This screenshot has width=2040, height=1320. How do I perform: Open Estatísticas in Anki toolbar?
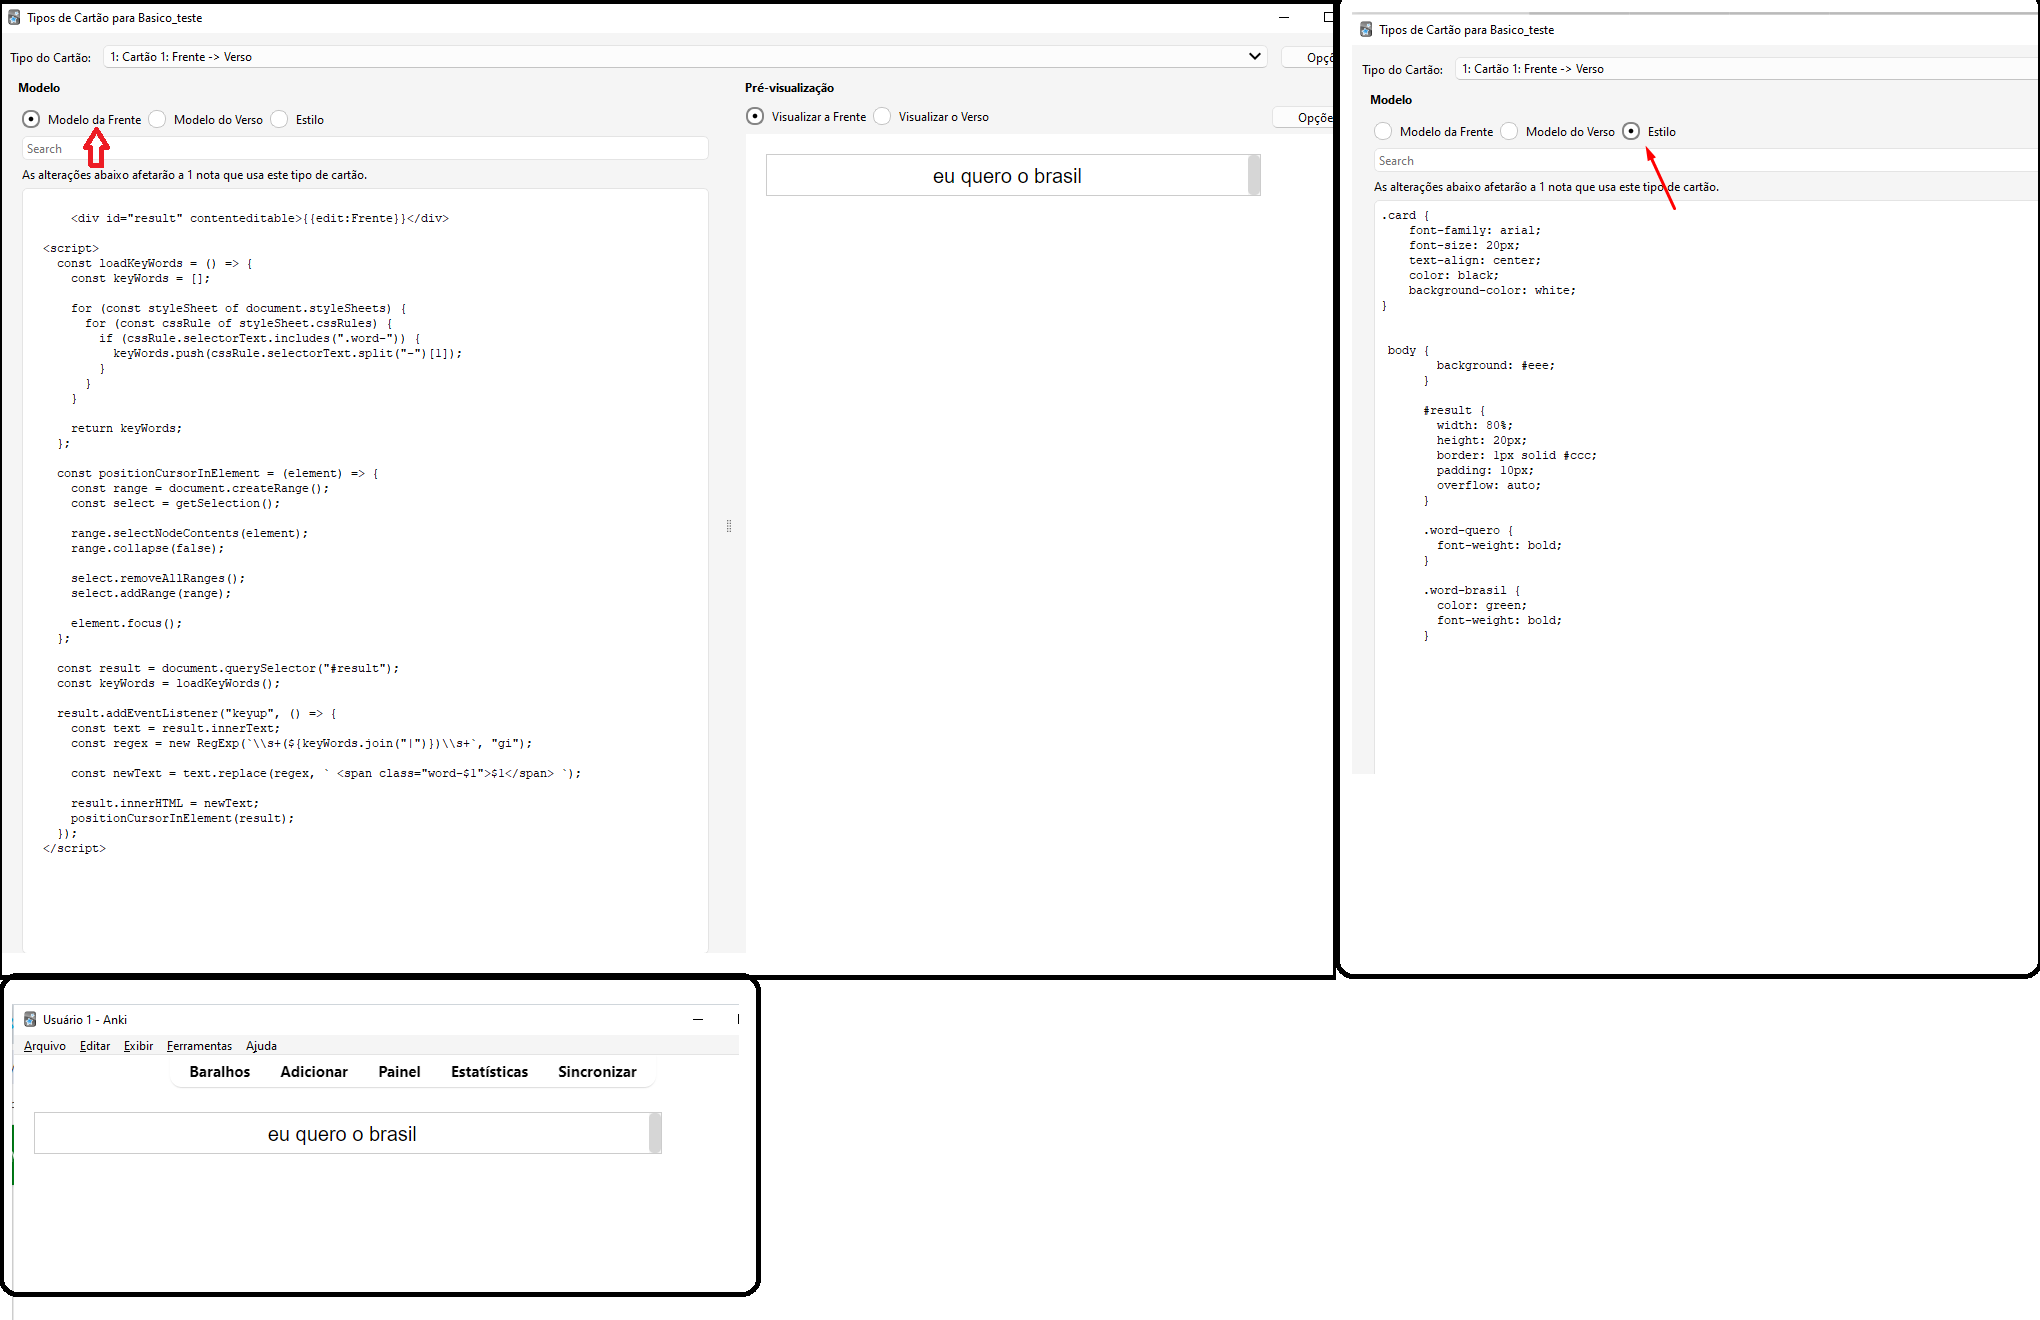[489, 1072]
